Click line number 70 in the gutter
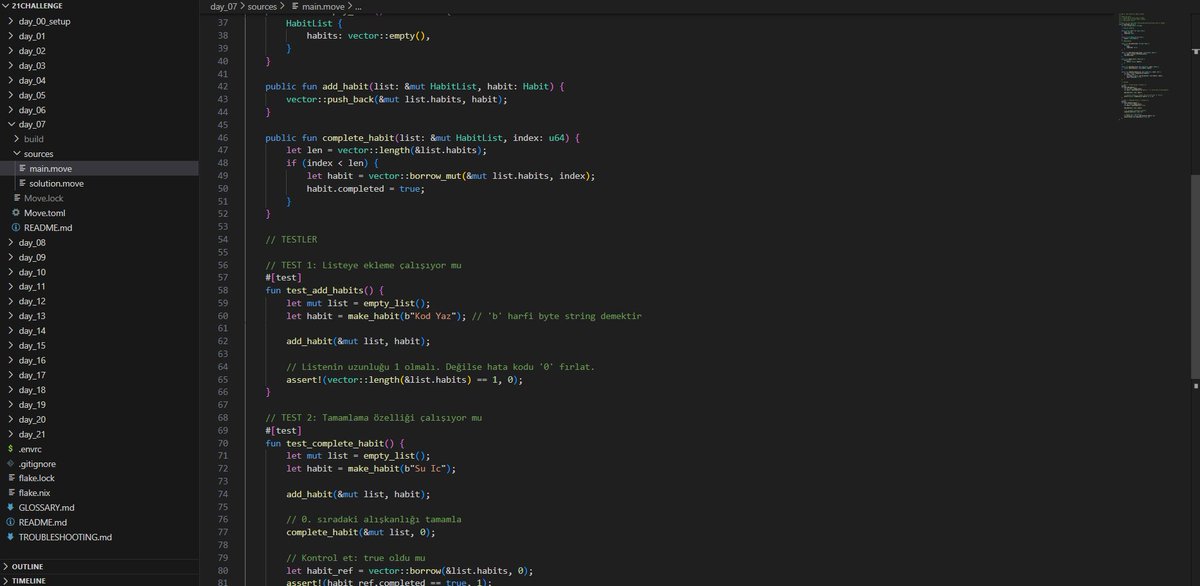 223,442
